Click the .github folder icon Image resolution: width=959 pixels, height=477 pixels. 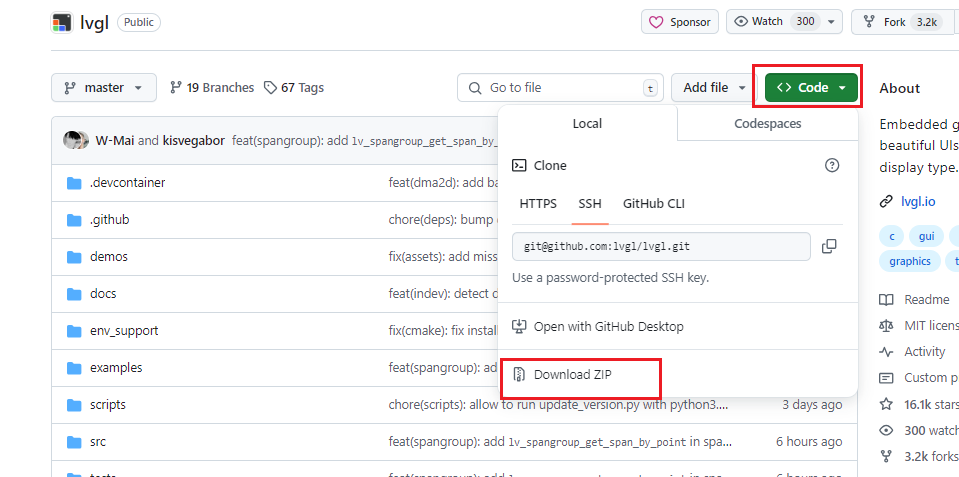coord(74,220)
